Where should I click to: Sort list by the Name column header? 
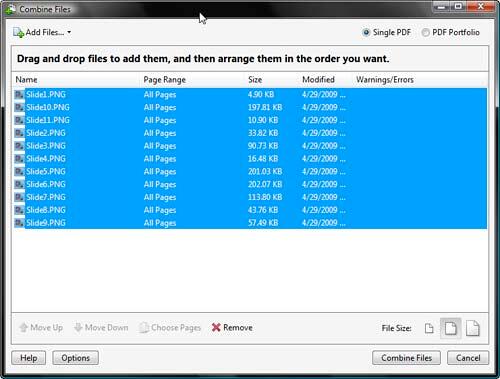(x=26, y=80)
